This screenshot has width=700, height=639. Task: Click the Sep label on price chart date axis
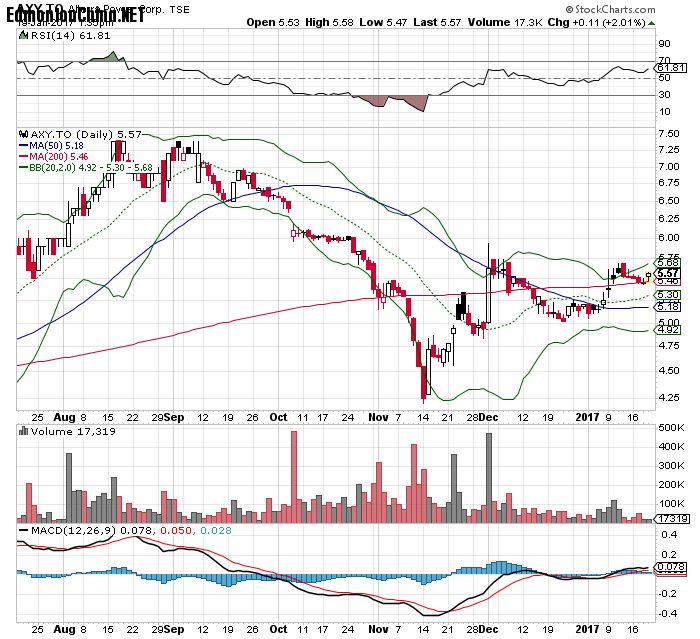[x=174, y=418]
